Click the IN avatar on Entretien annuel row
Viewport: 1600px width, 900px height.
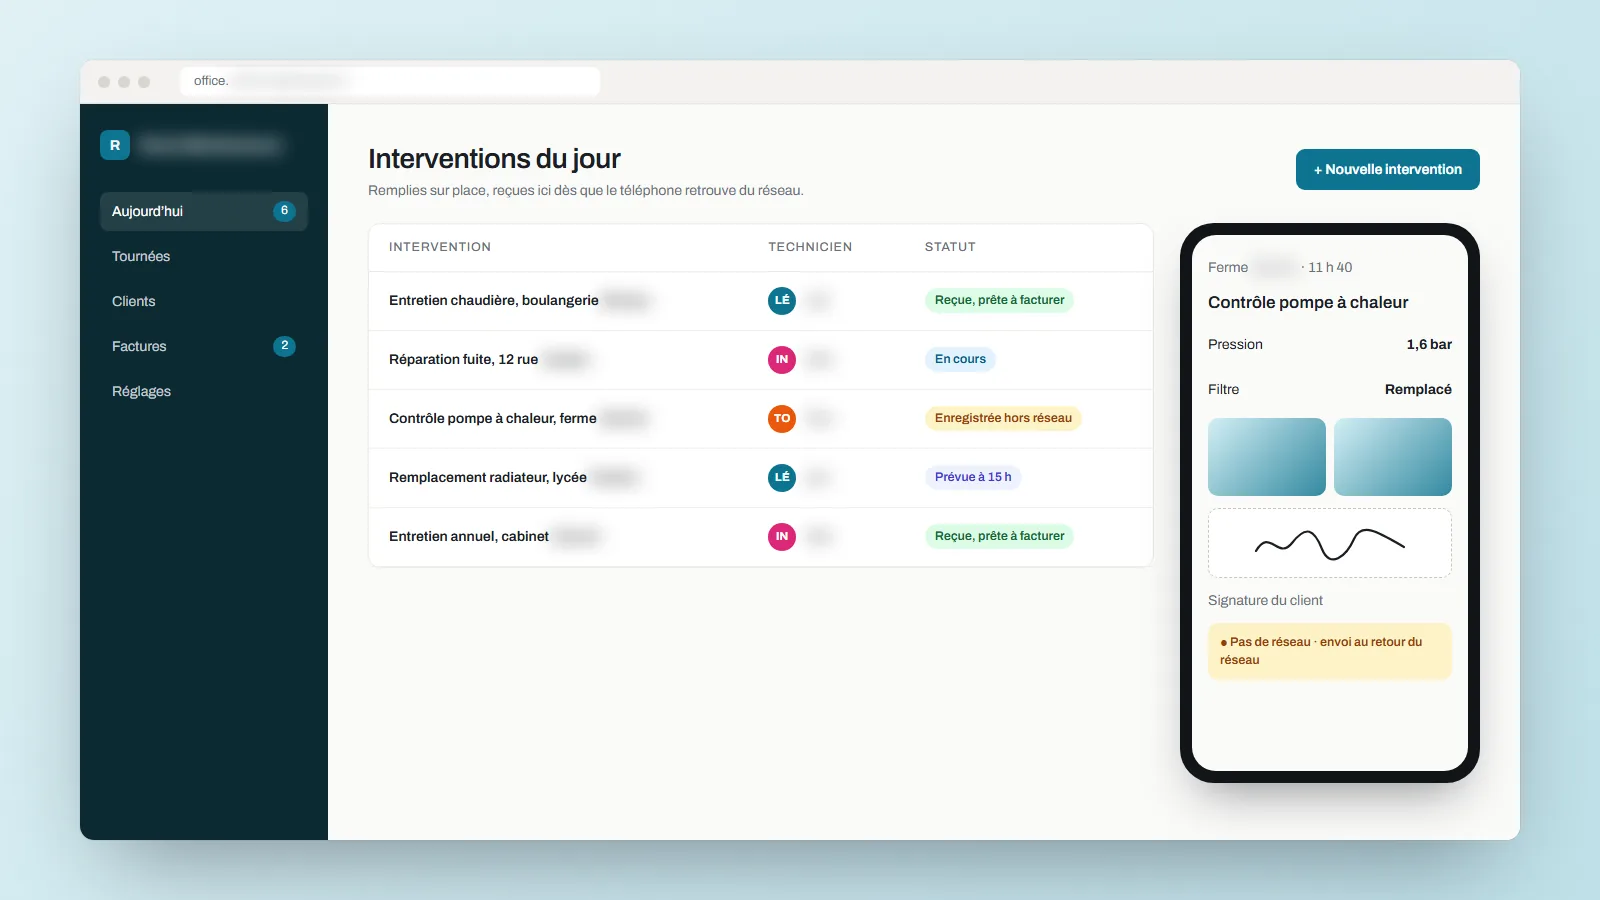click(x=782, y=536)
